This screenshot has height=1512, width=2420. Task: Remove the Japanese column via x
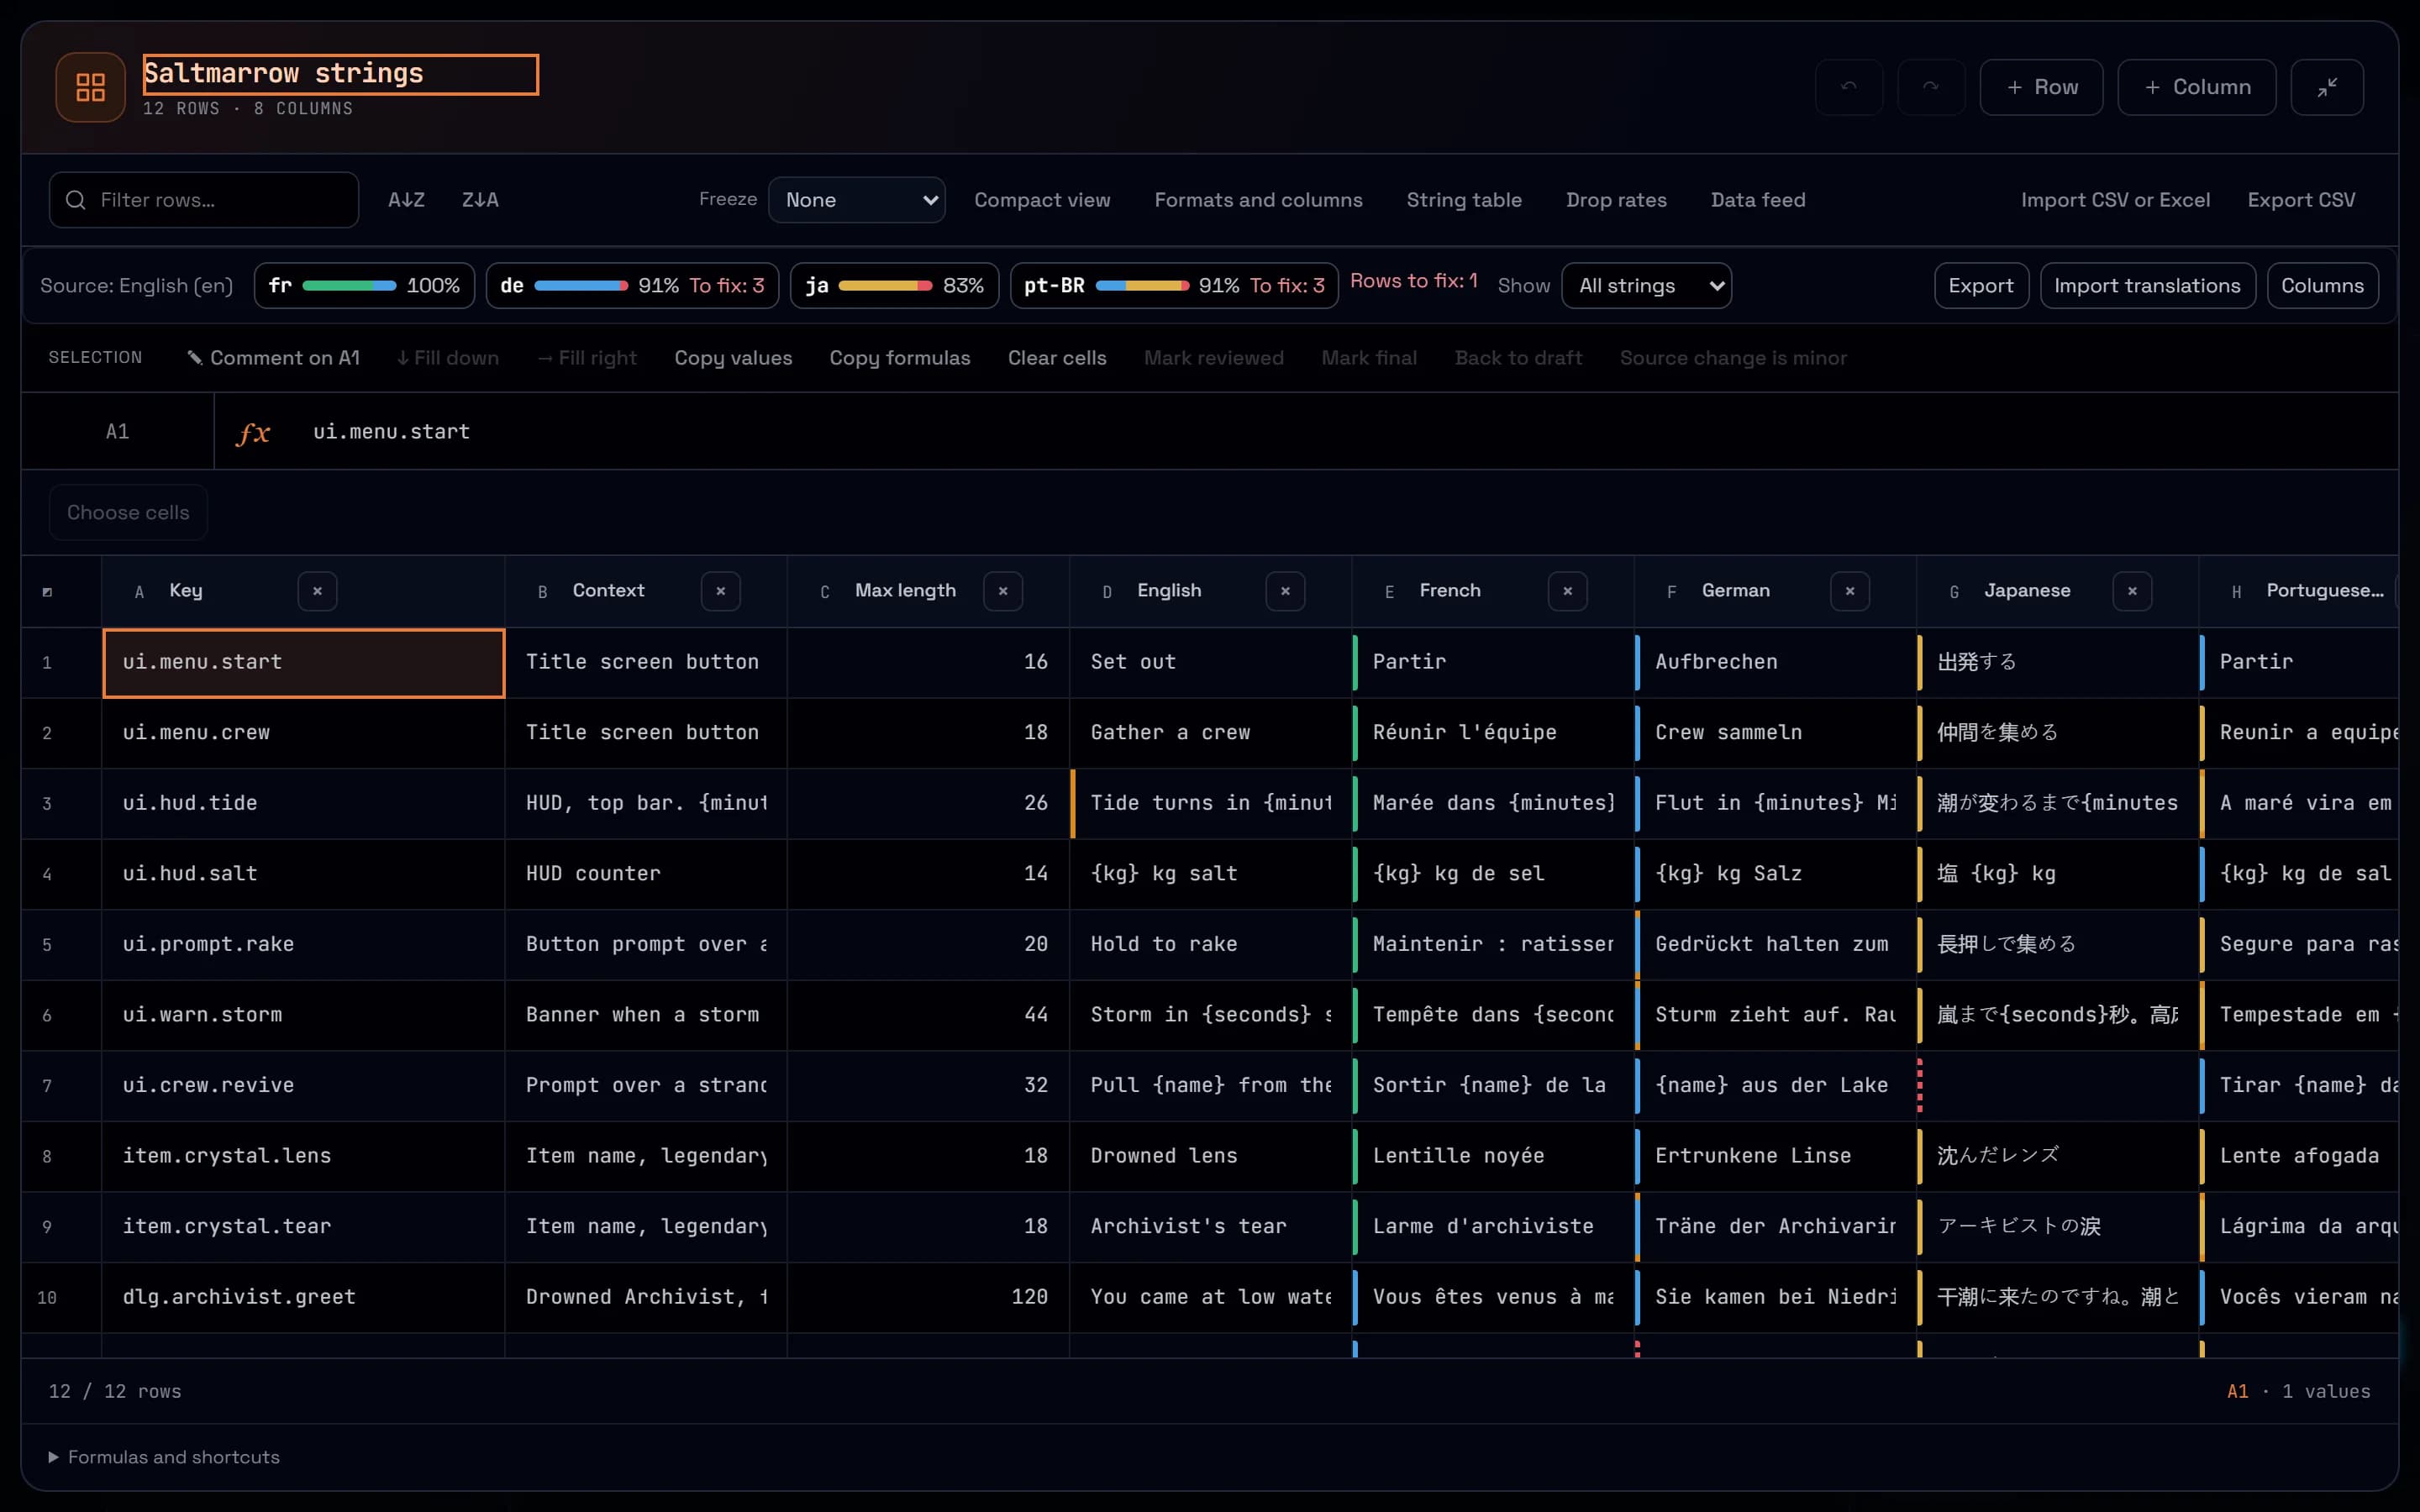tap(2132, 591)
